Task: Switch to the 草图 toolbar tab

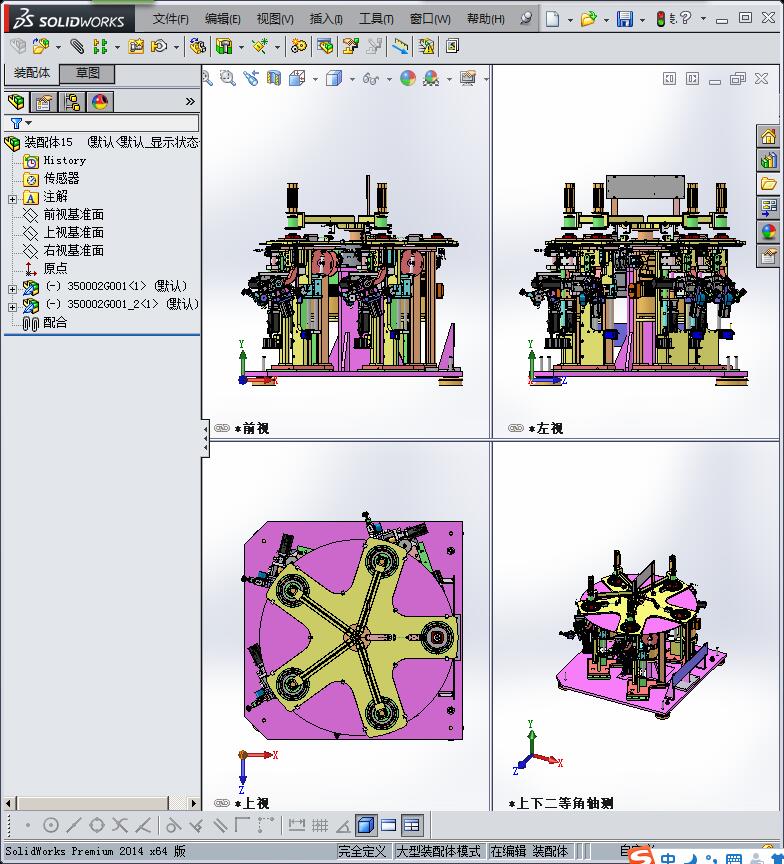Action: (x=87, y=73)
